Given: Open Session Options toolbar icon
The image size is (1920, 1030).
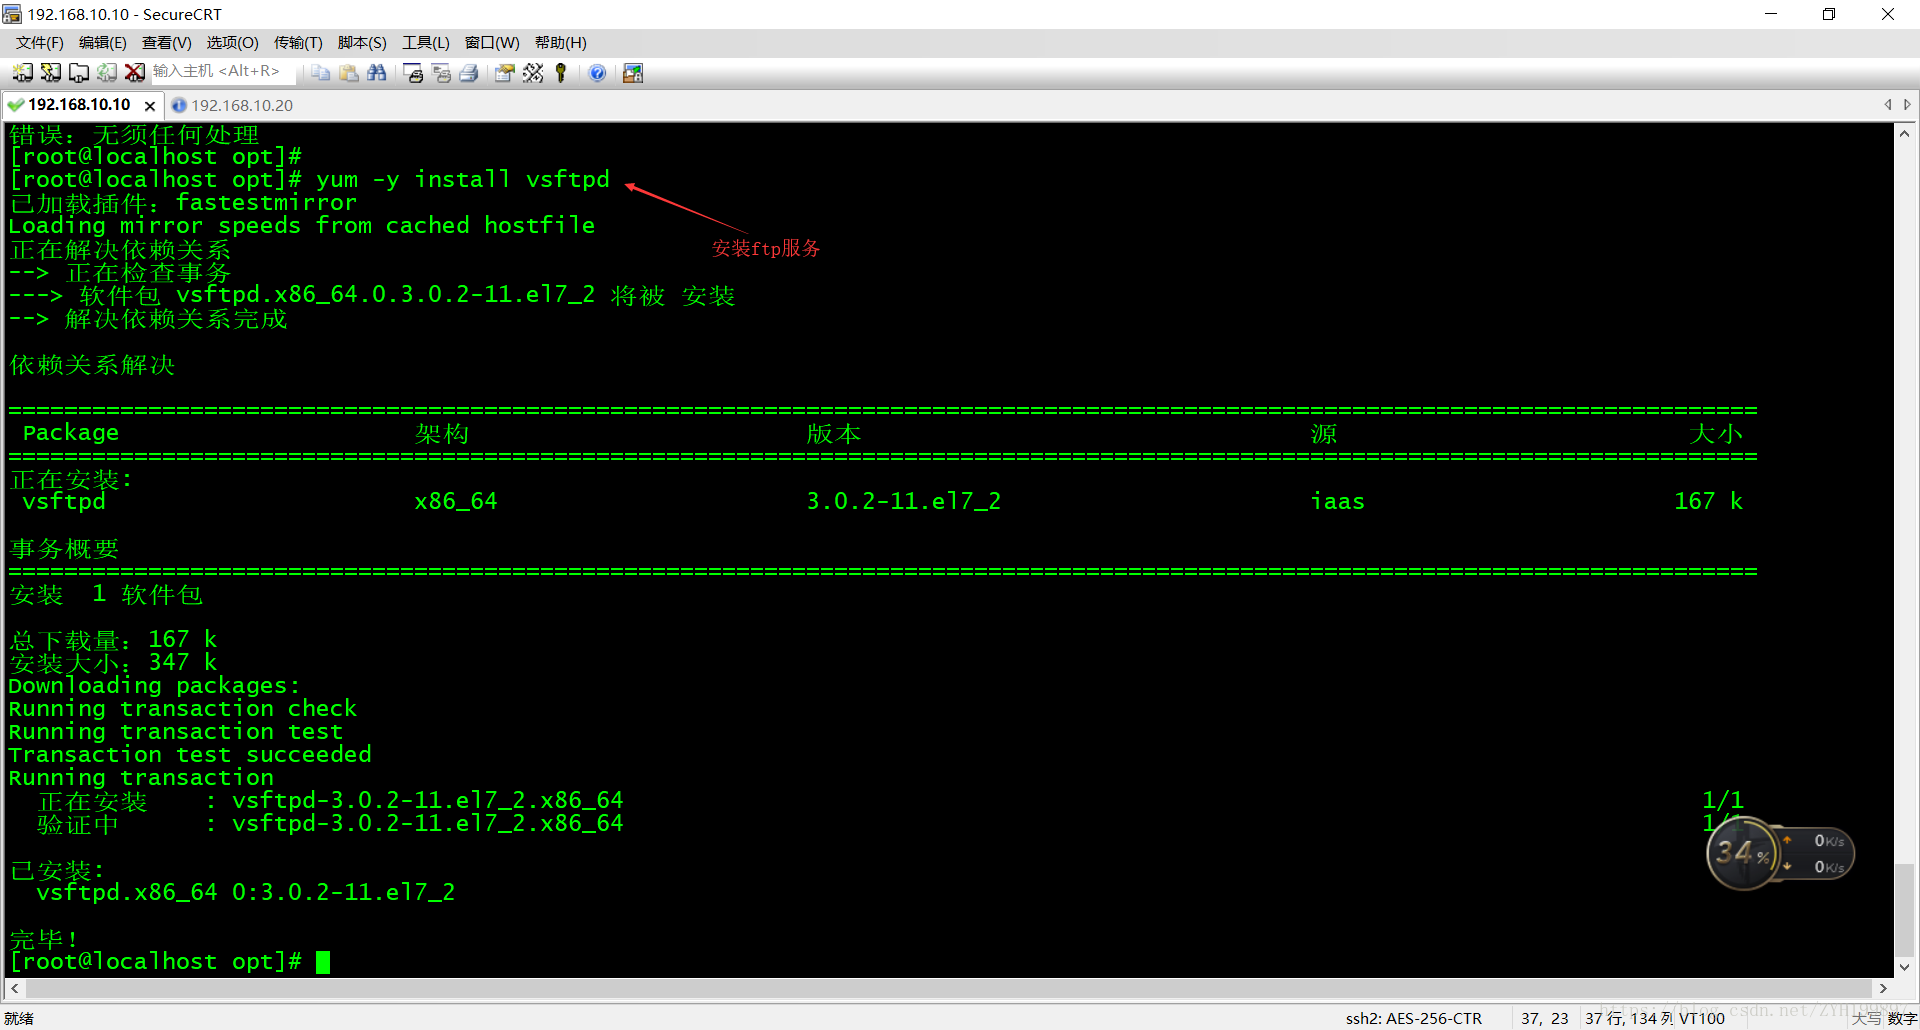Looking at the screenshot, I should point(504,73).
